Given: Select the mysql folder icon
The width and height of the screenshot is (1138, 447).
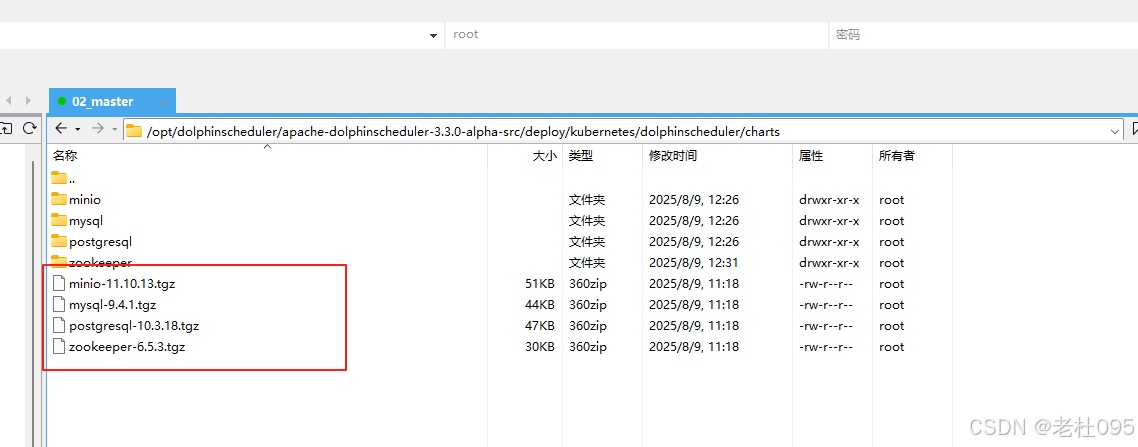Looking at the screenshot, I should click(x=59, y=220).
